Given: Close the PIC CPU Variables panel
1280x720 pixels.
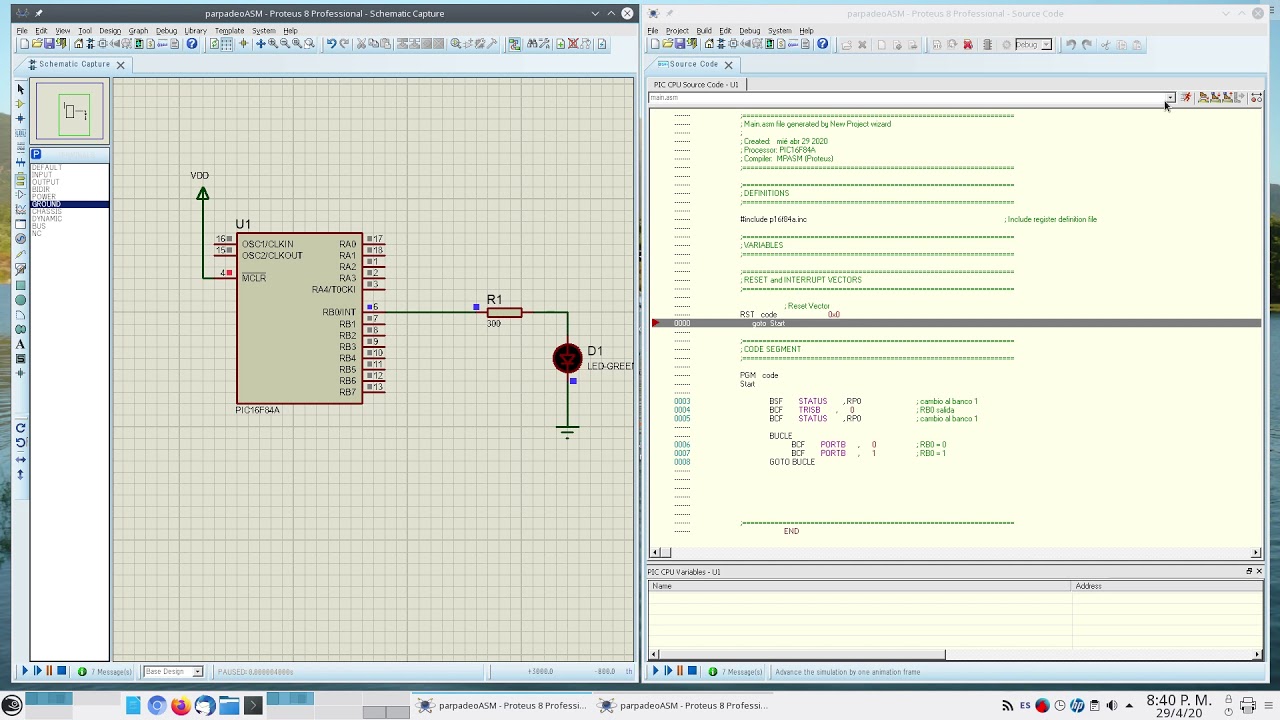Looking at the screenshot, I should 1259,572.
